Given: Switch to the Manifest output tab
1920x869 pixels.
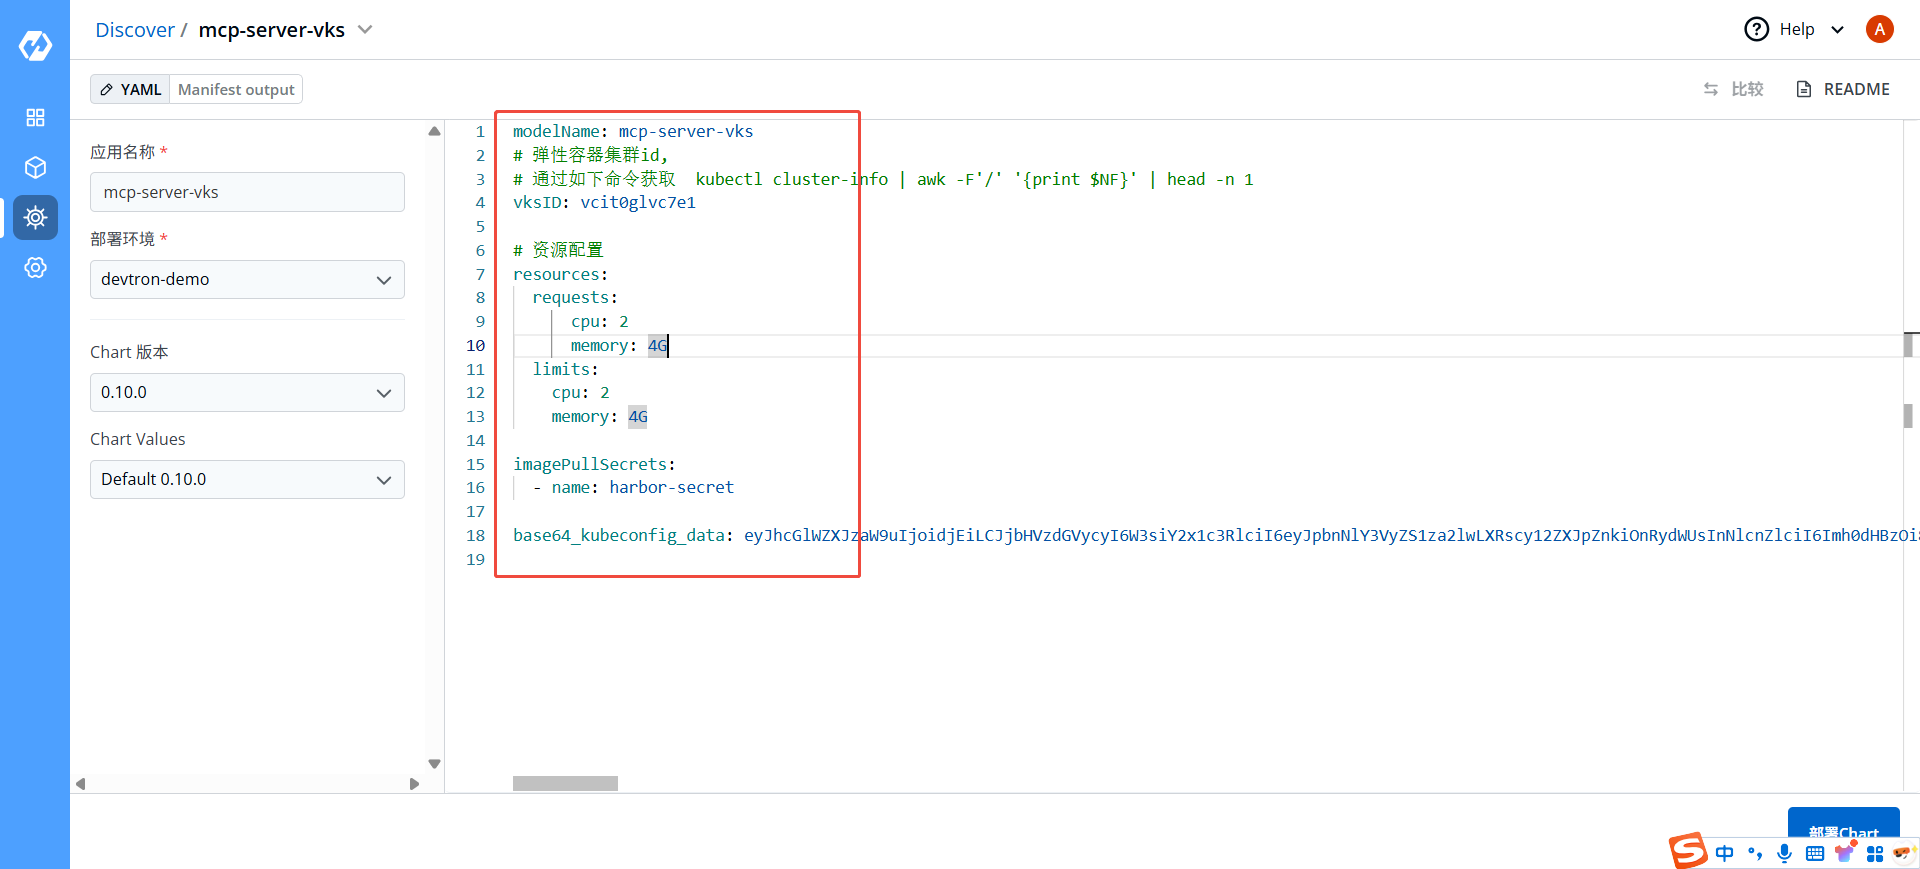Looking at the screenshot, I should [236, 90].
